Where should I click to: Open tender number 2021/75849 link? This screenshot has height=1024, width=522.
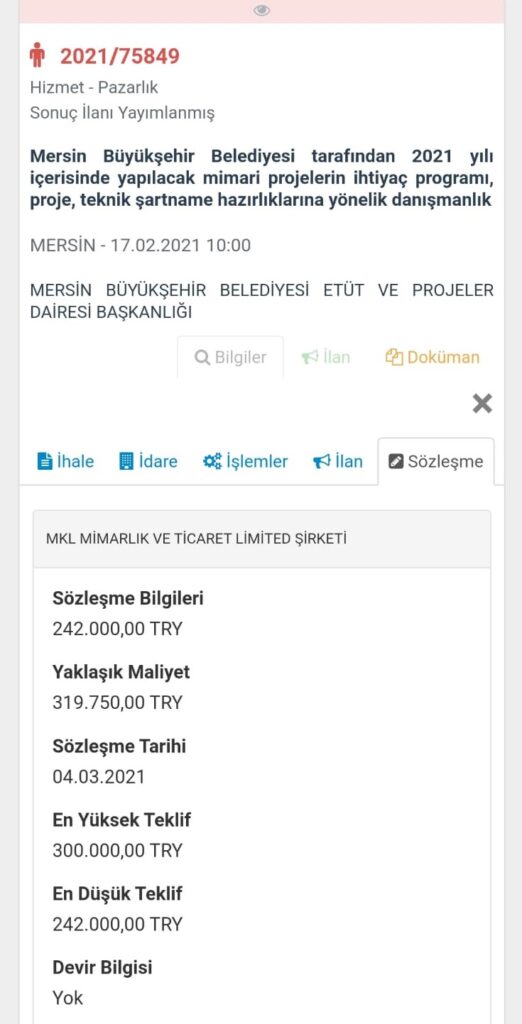(120, 56)
